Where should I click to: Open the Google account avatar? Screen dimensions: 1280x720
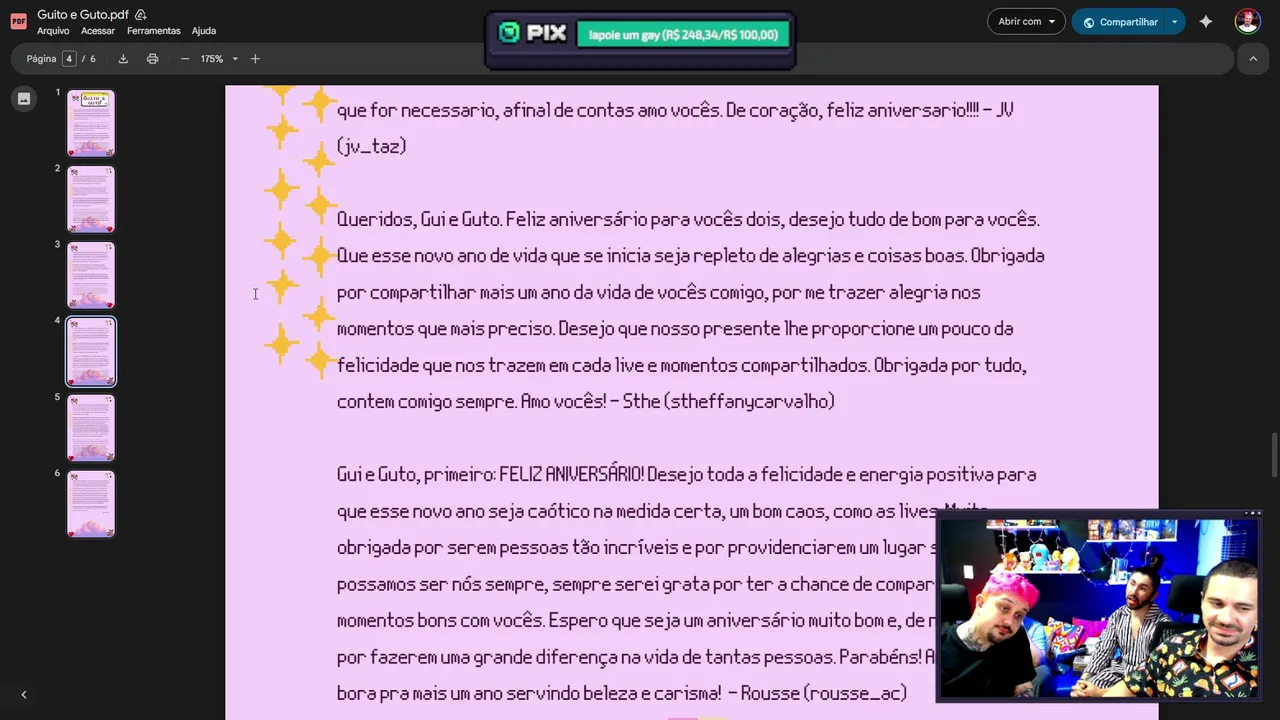(x=1247, y=22)
